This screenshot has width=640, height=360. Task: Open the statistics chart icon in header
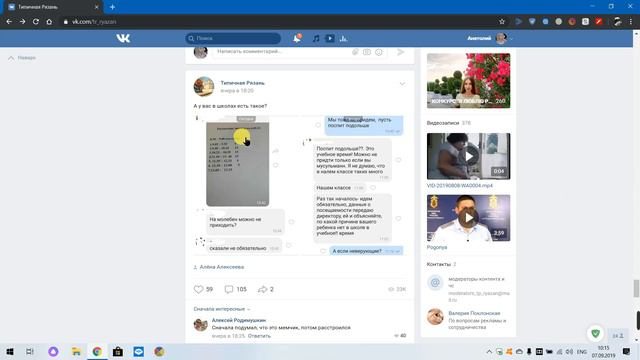pyautogui.click(x=344, y=38)
